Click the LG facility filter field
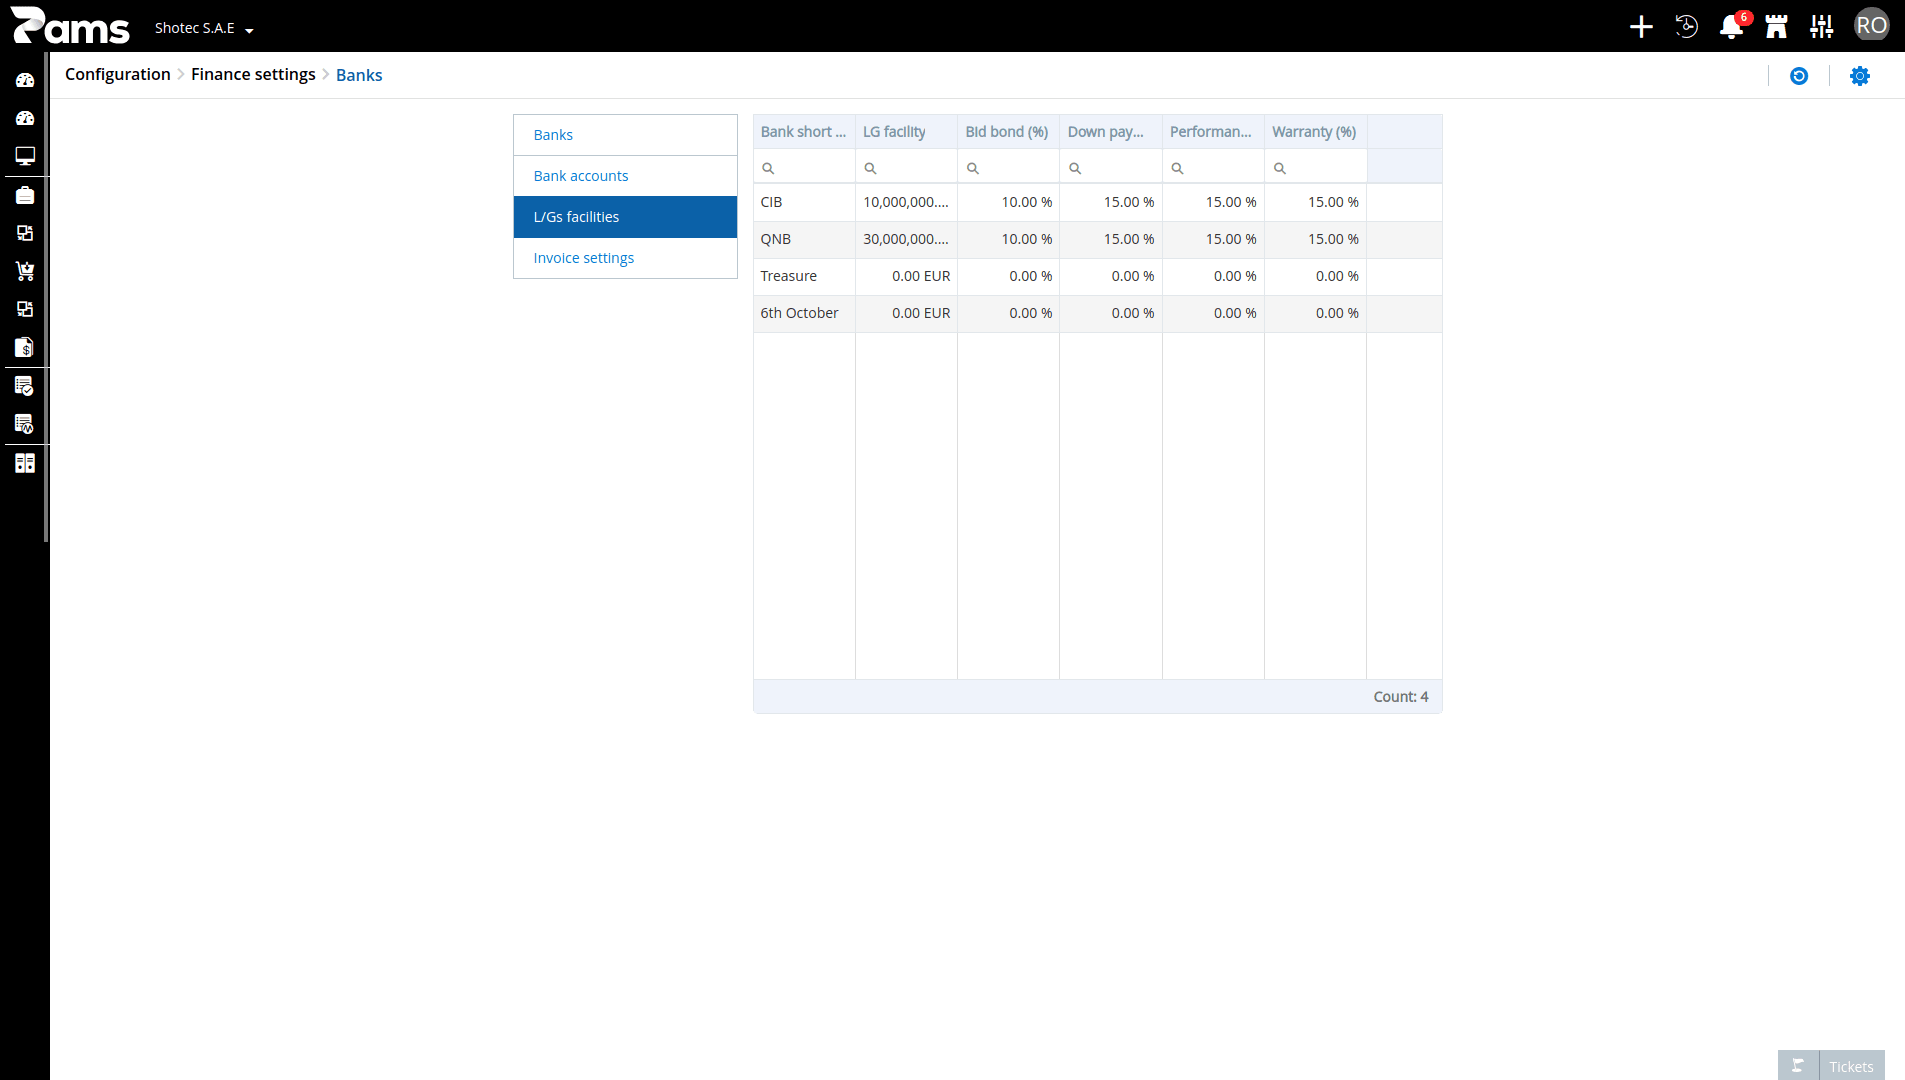The width and height of the screenshot is (1905, 1080). click(906, 168)
